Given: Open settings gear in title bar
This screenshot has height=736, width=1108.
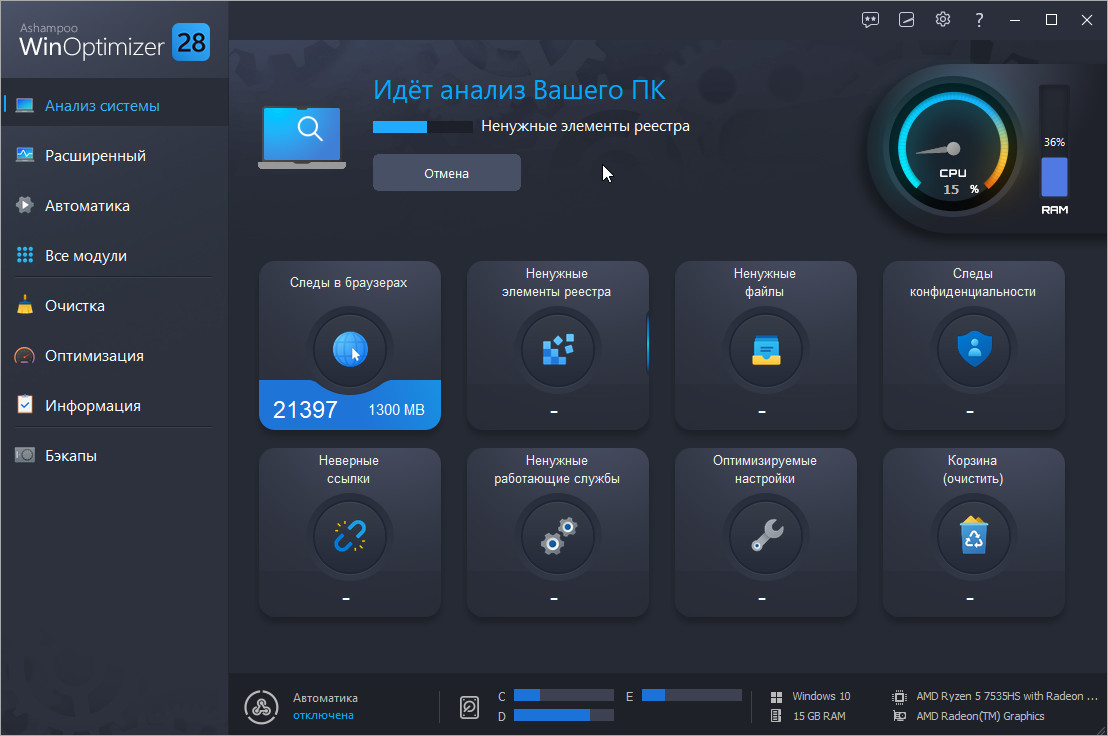Looking at the screenshot, I should point(942,20).
